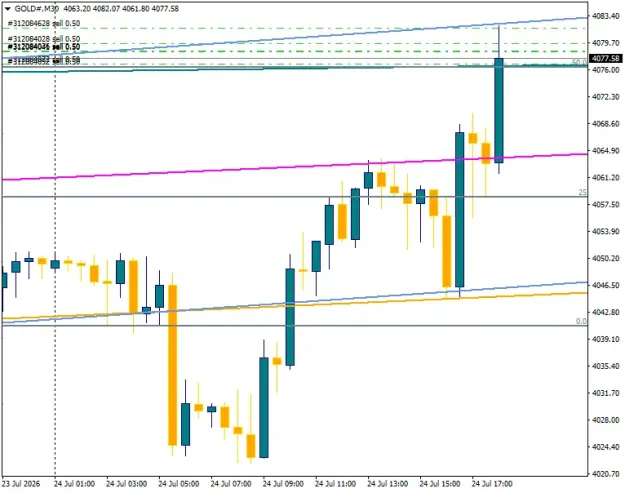Click the 24 Jul 03:00 time label

click(x=126, y=484)
